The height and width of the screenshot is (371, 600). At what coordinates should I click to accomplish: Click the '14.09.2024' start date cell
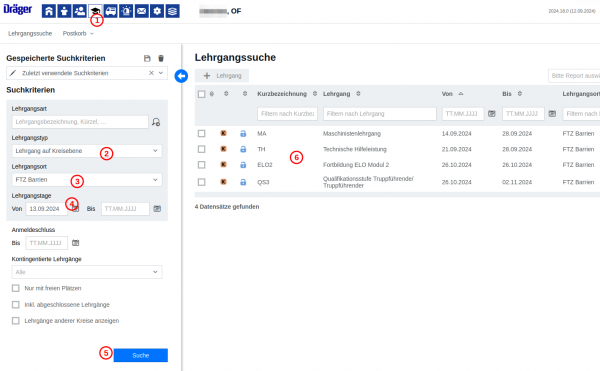pyautogui.click(x=457, y=133)
